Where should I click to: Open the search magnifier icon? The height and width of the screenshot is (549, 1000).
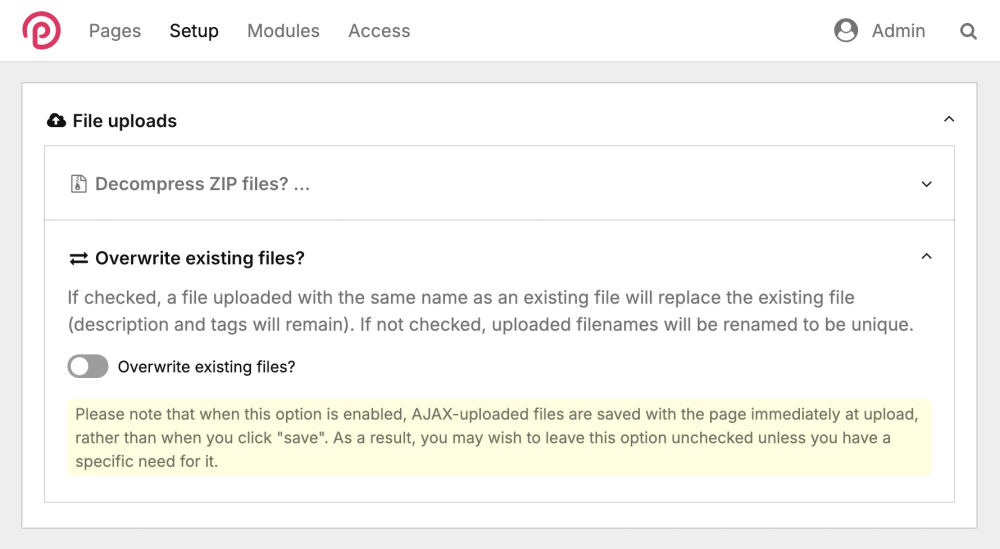click(968, 31)
